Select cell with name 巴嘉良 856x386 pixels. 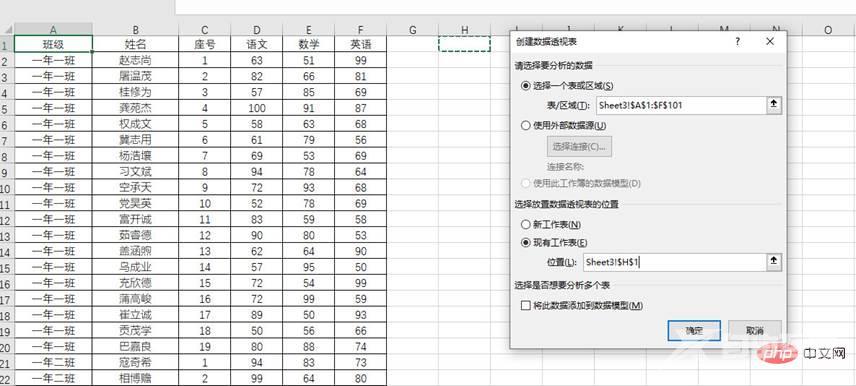click(135, 347)
